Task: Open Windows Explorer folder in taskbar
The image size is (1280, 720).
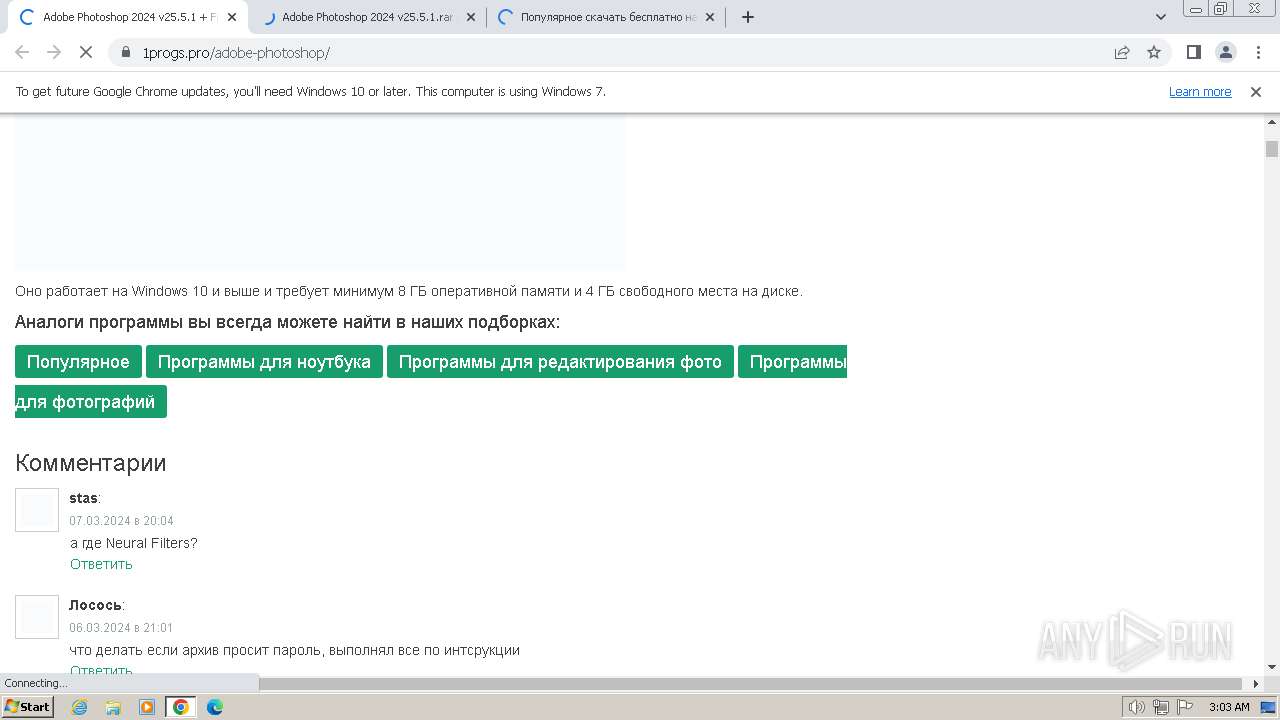Action: point(113,707)
